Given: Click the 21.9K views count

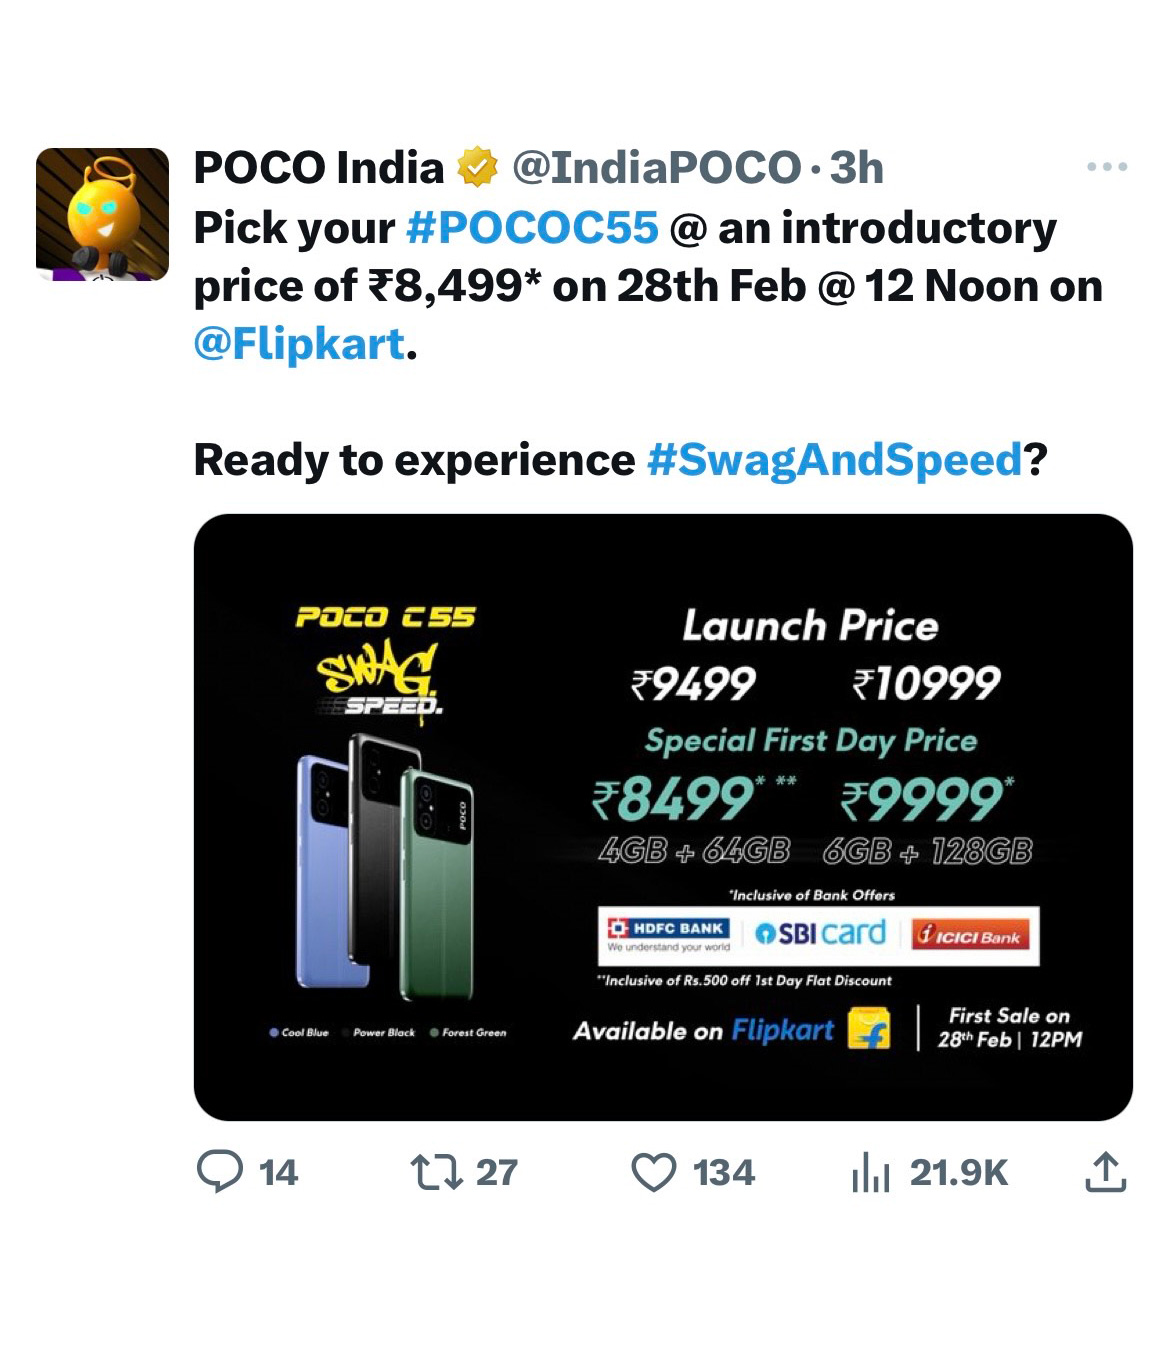Looking at the screenshot, I should (x=958, y=1172).
